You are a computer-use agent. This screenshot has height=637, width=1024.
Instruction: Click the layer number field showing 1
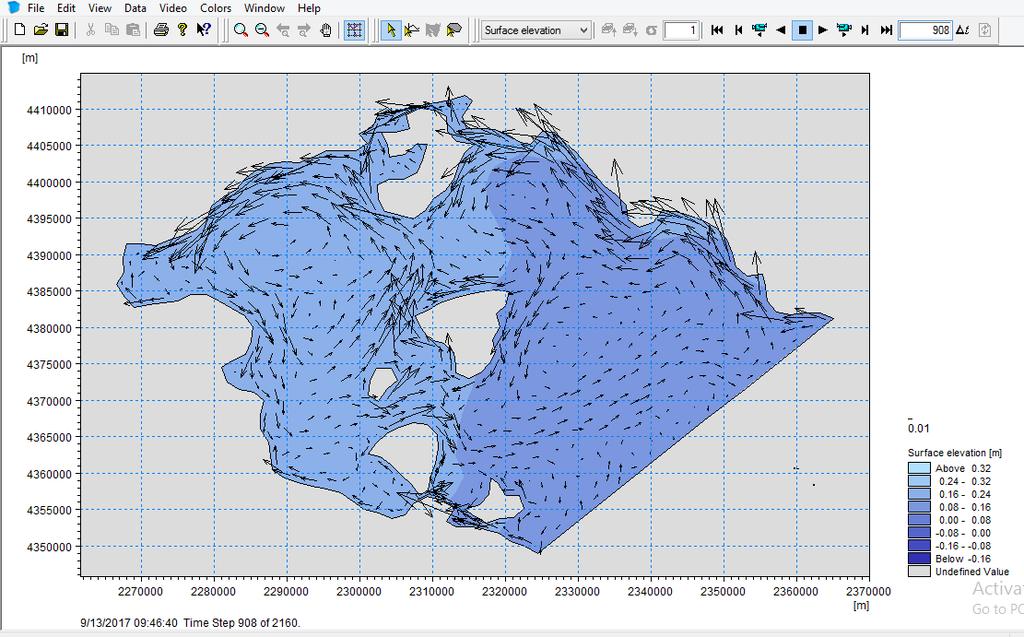[x=682, y=30]
